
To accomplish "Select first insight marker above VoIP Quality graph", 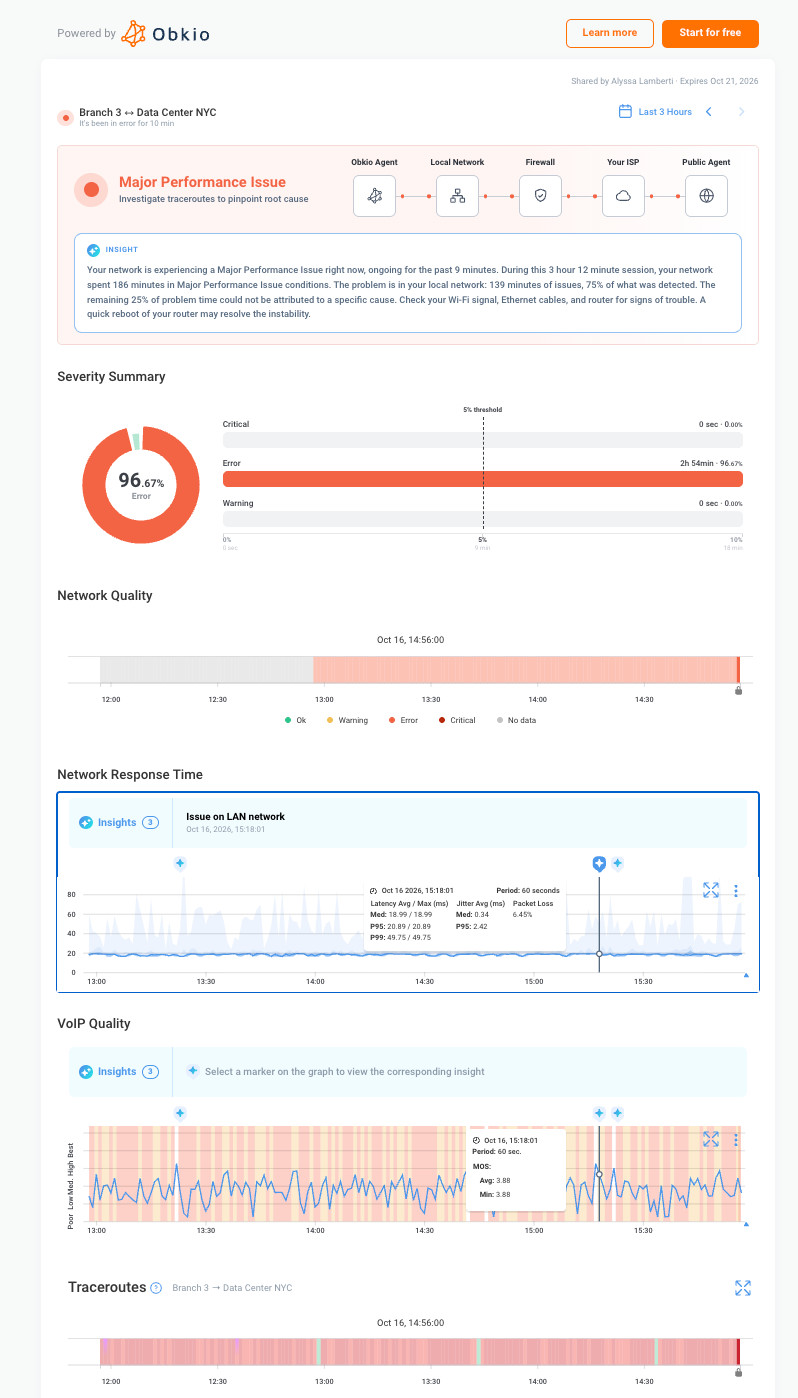I will pos(180,1113).
